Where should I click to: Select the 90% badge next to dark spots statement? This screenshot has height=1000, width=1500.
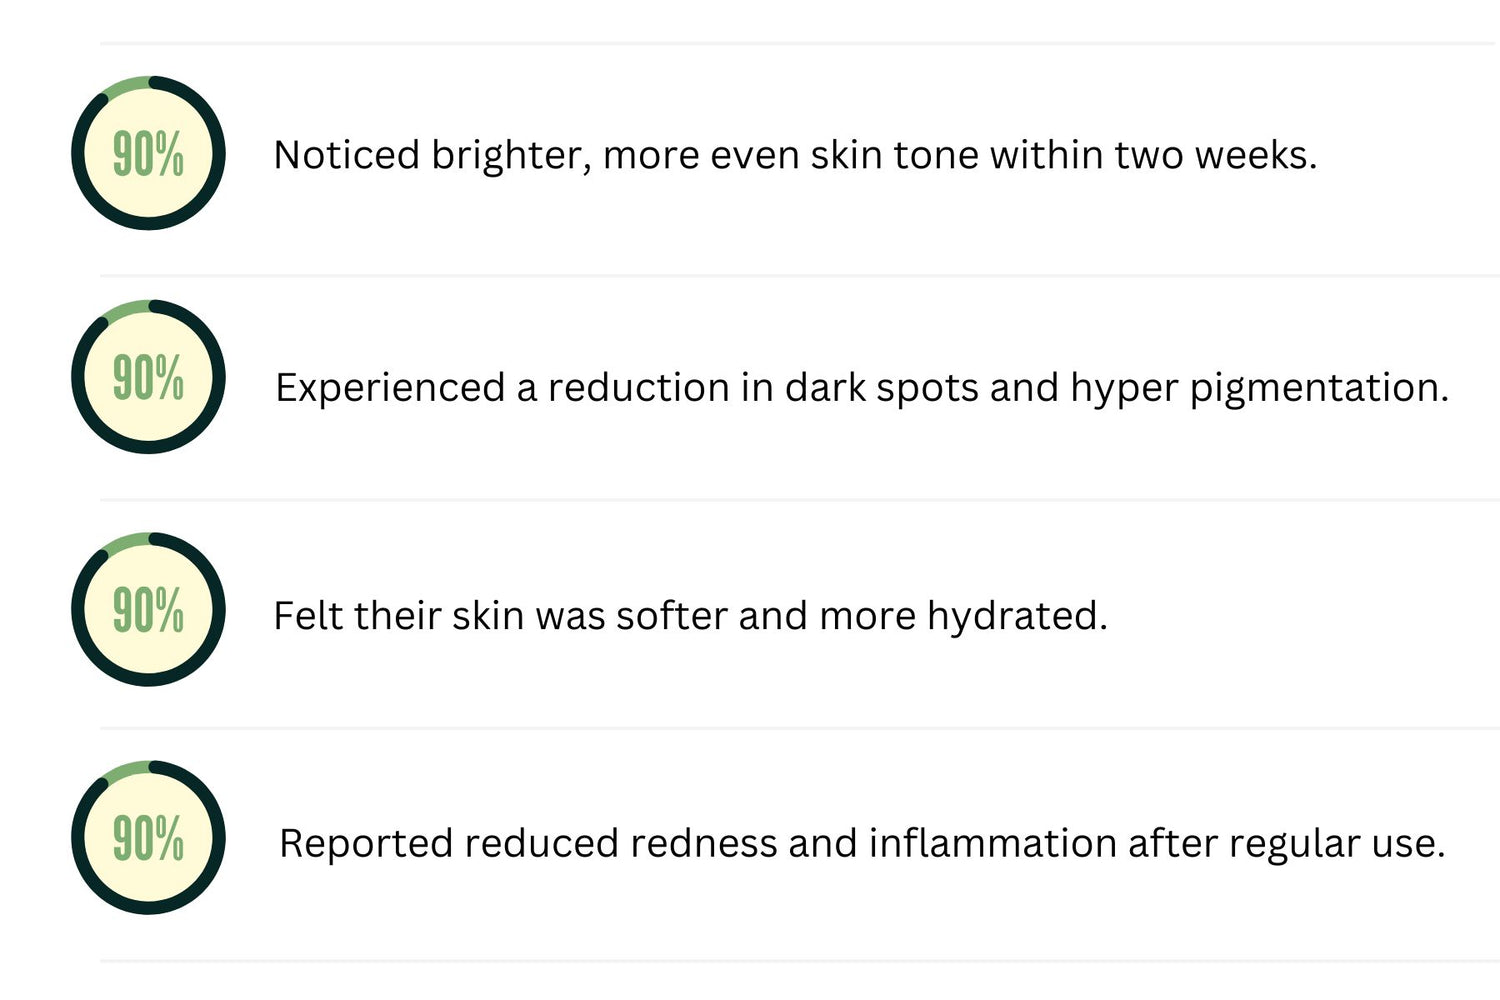pos(148,377)
